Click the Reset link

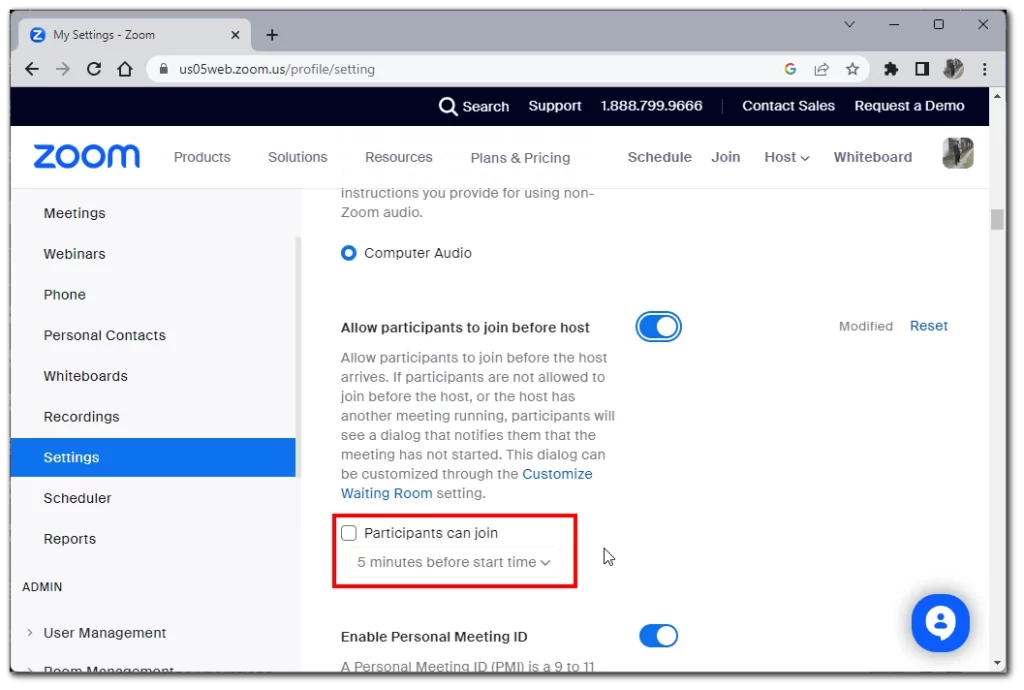click(929, 326)
